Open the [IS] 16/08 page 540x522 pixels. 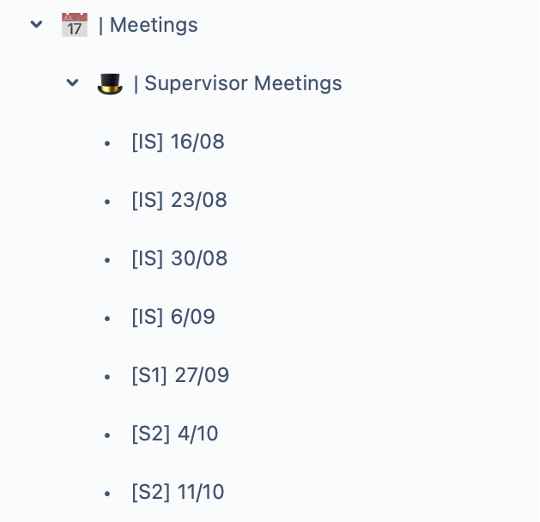click(x=178, y=142)
